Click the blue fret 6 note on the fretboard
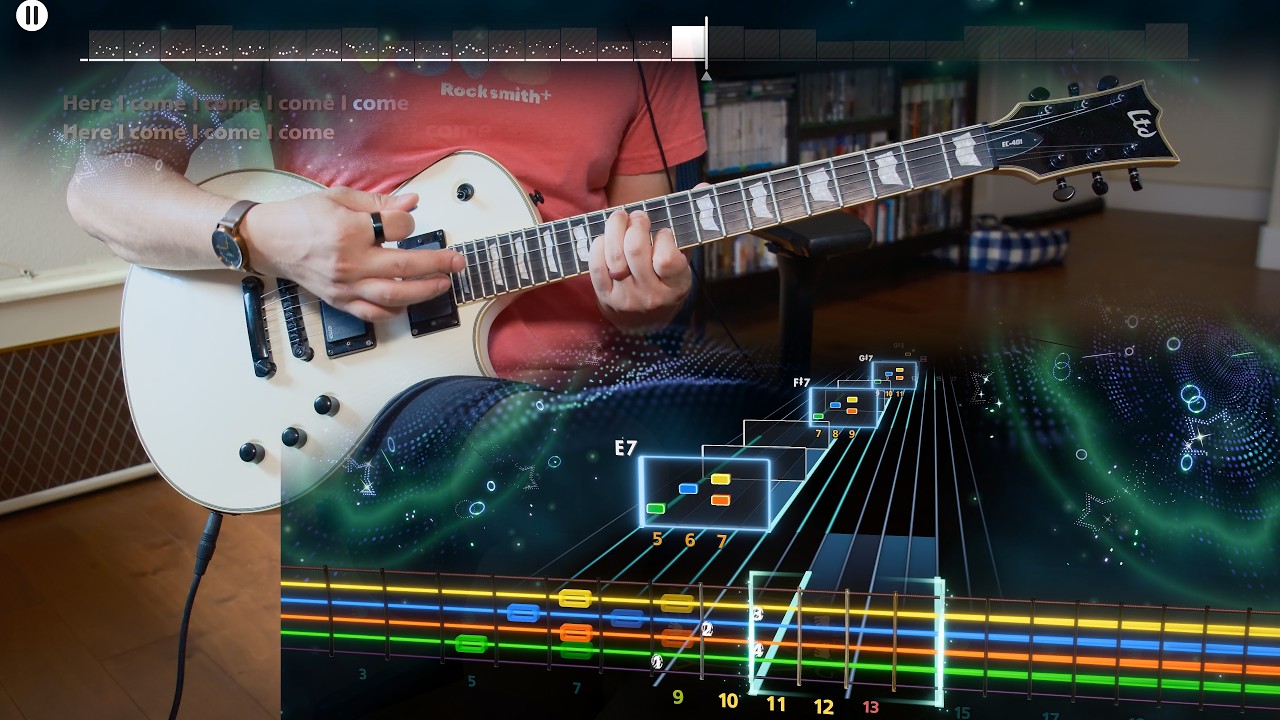Screen dimensions: 1280x720 point(523,613)
